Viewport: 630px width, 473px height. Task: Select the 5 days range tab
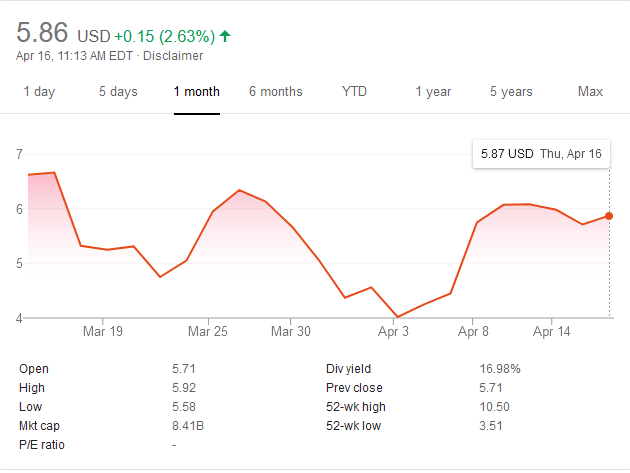(118, 92)
